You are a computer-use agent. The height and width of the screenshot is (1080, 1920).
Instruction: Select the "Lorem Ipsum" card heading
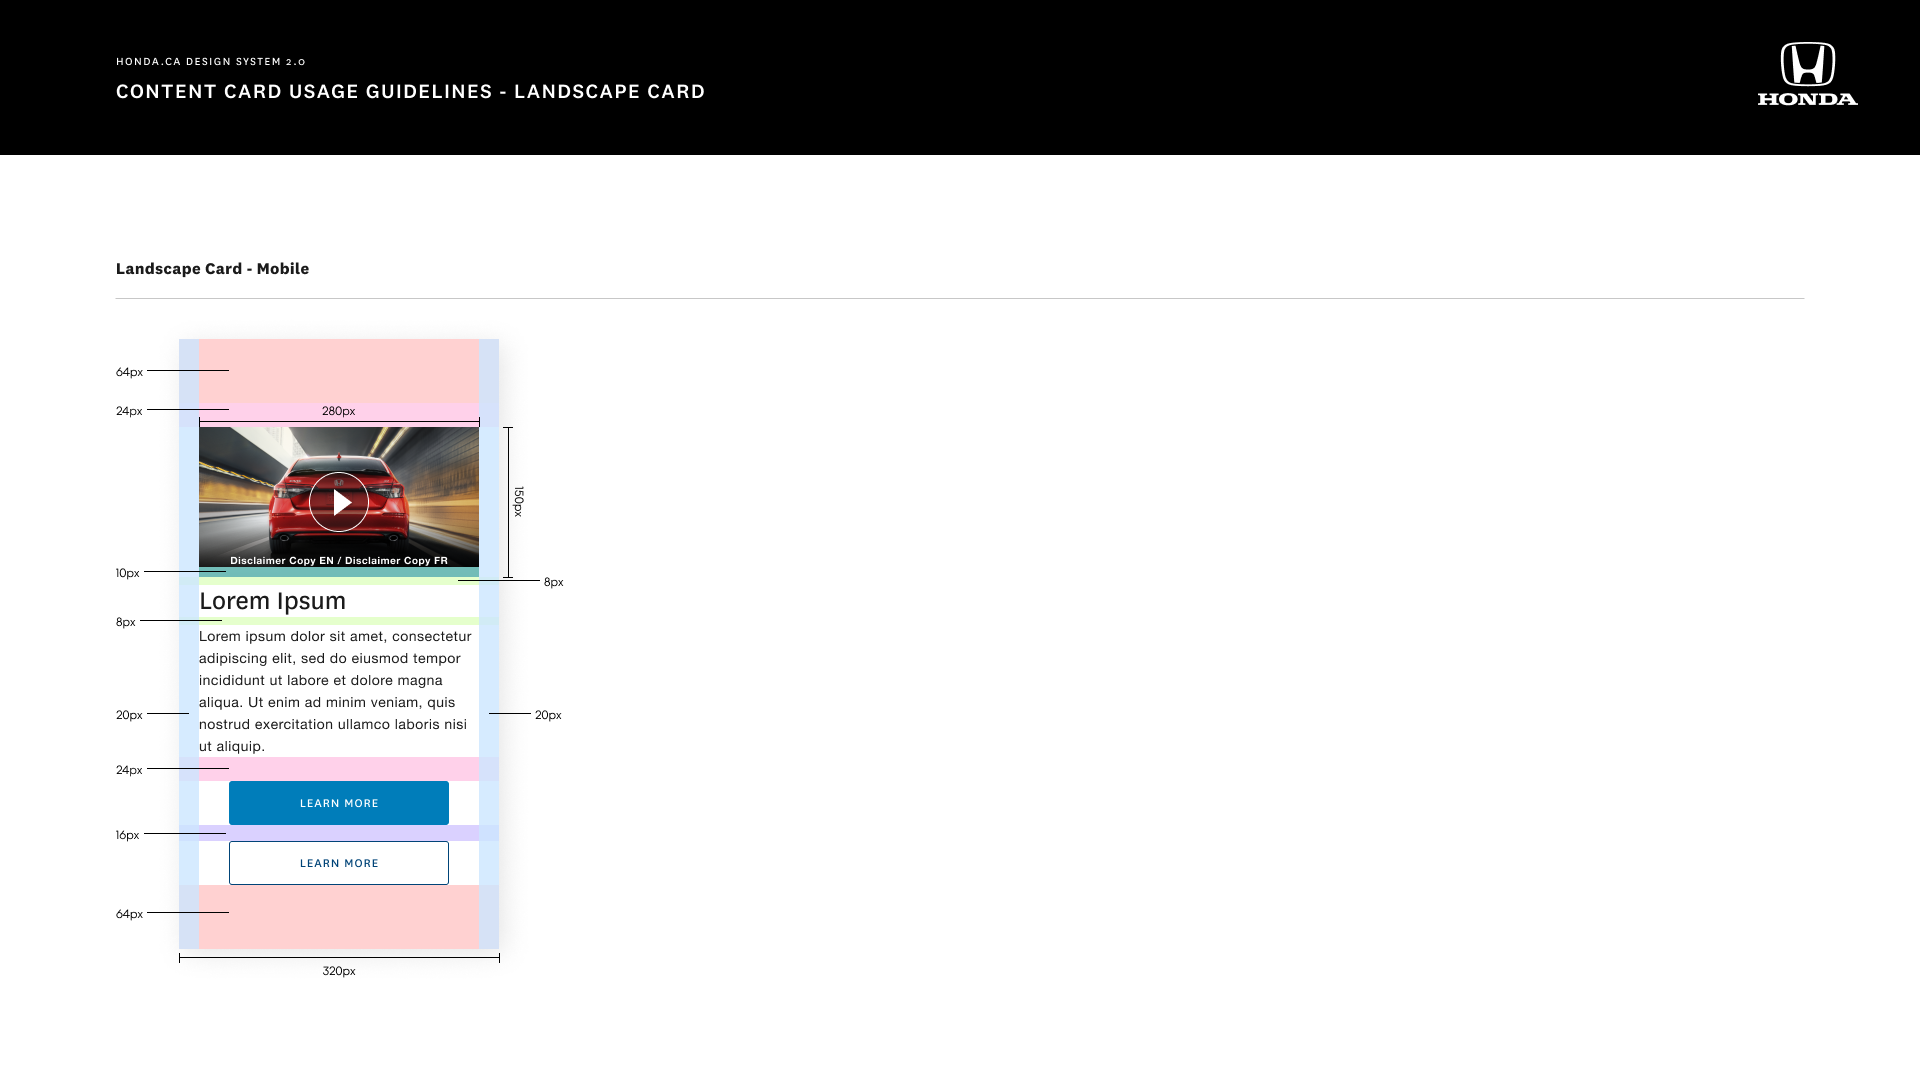[272, 601]
